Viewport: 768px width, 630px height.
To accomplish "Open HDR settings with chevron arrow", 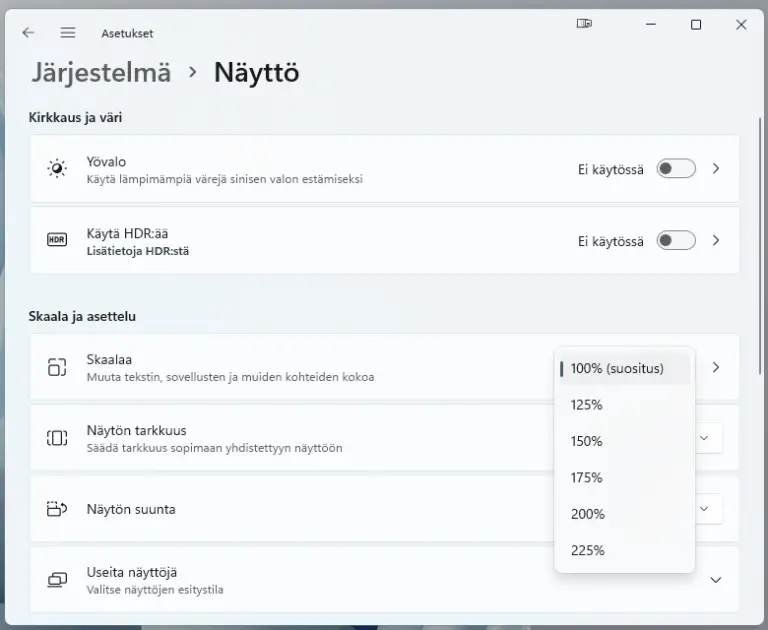I will (716, 240).
